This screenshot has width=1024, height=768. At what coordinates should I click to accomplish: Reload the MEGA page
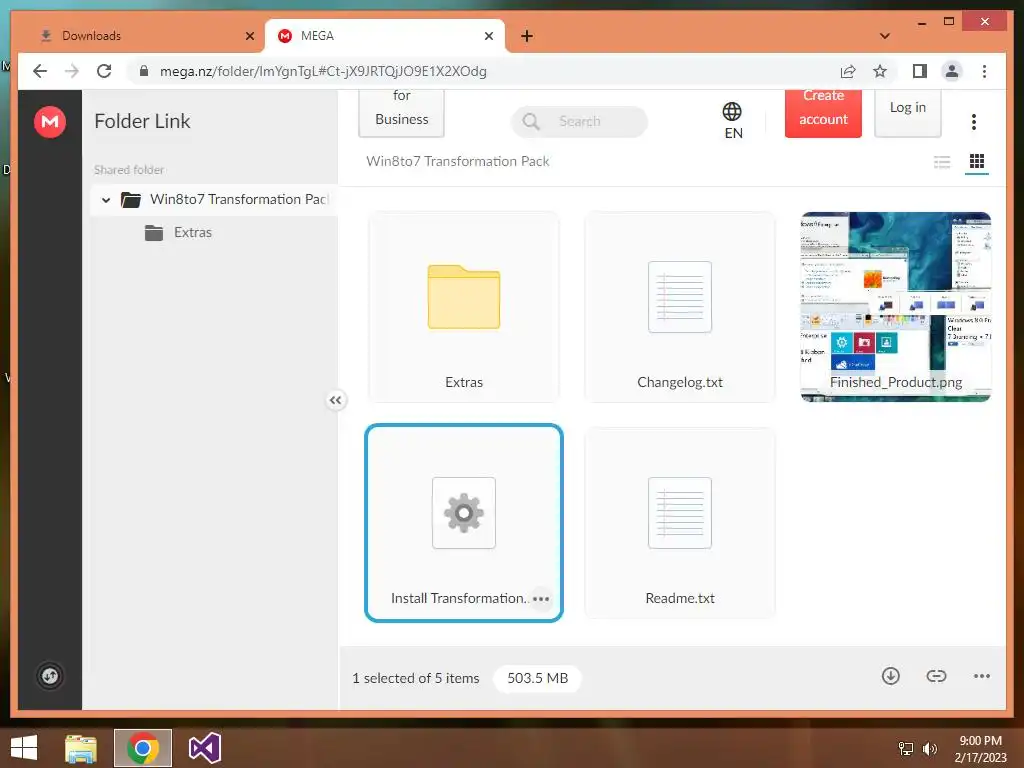[x=104, y=71]
